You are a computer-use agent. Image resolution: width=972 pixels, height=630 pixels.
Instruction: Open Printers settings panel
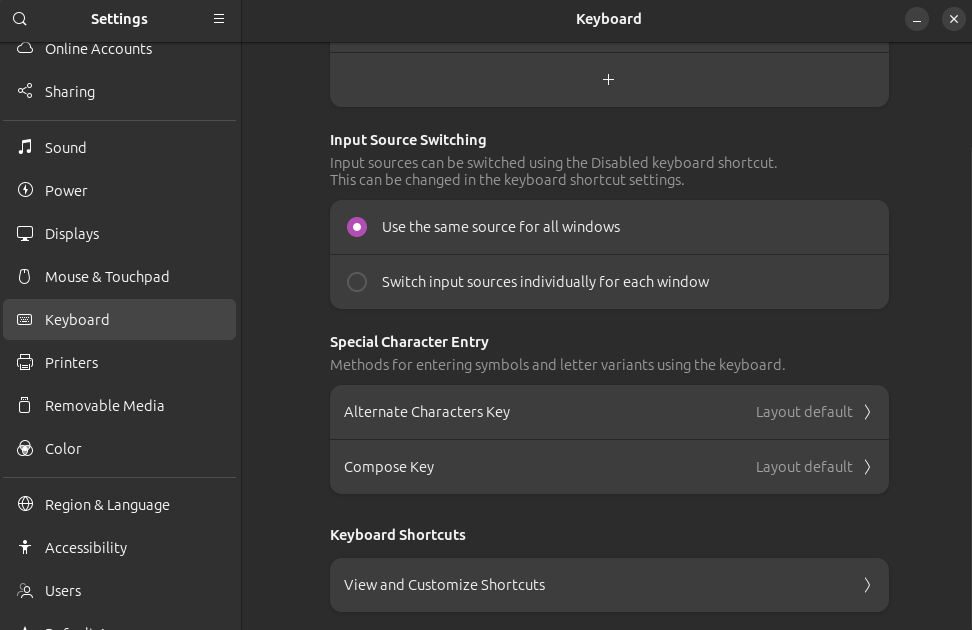pyautogui.click(x=120, y=363)
